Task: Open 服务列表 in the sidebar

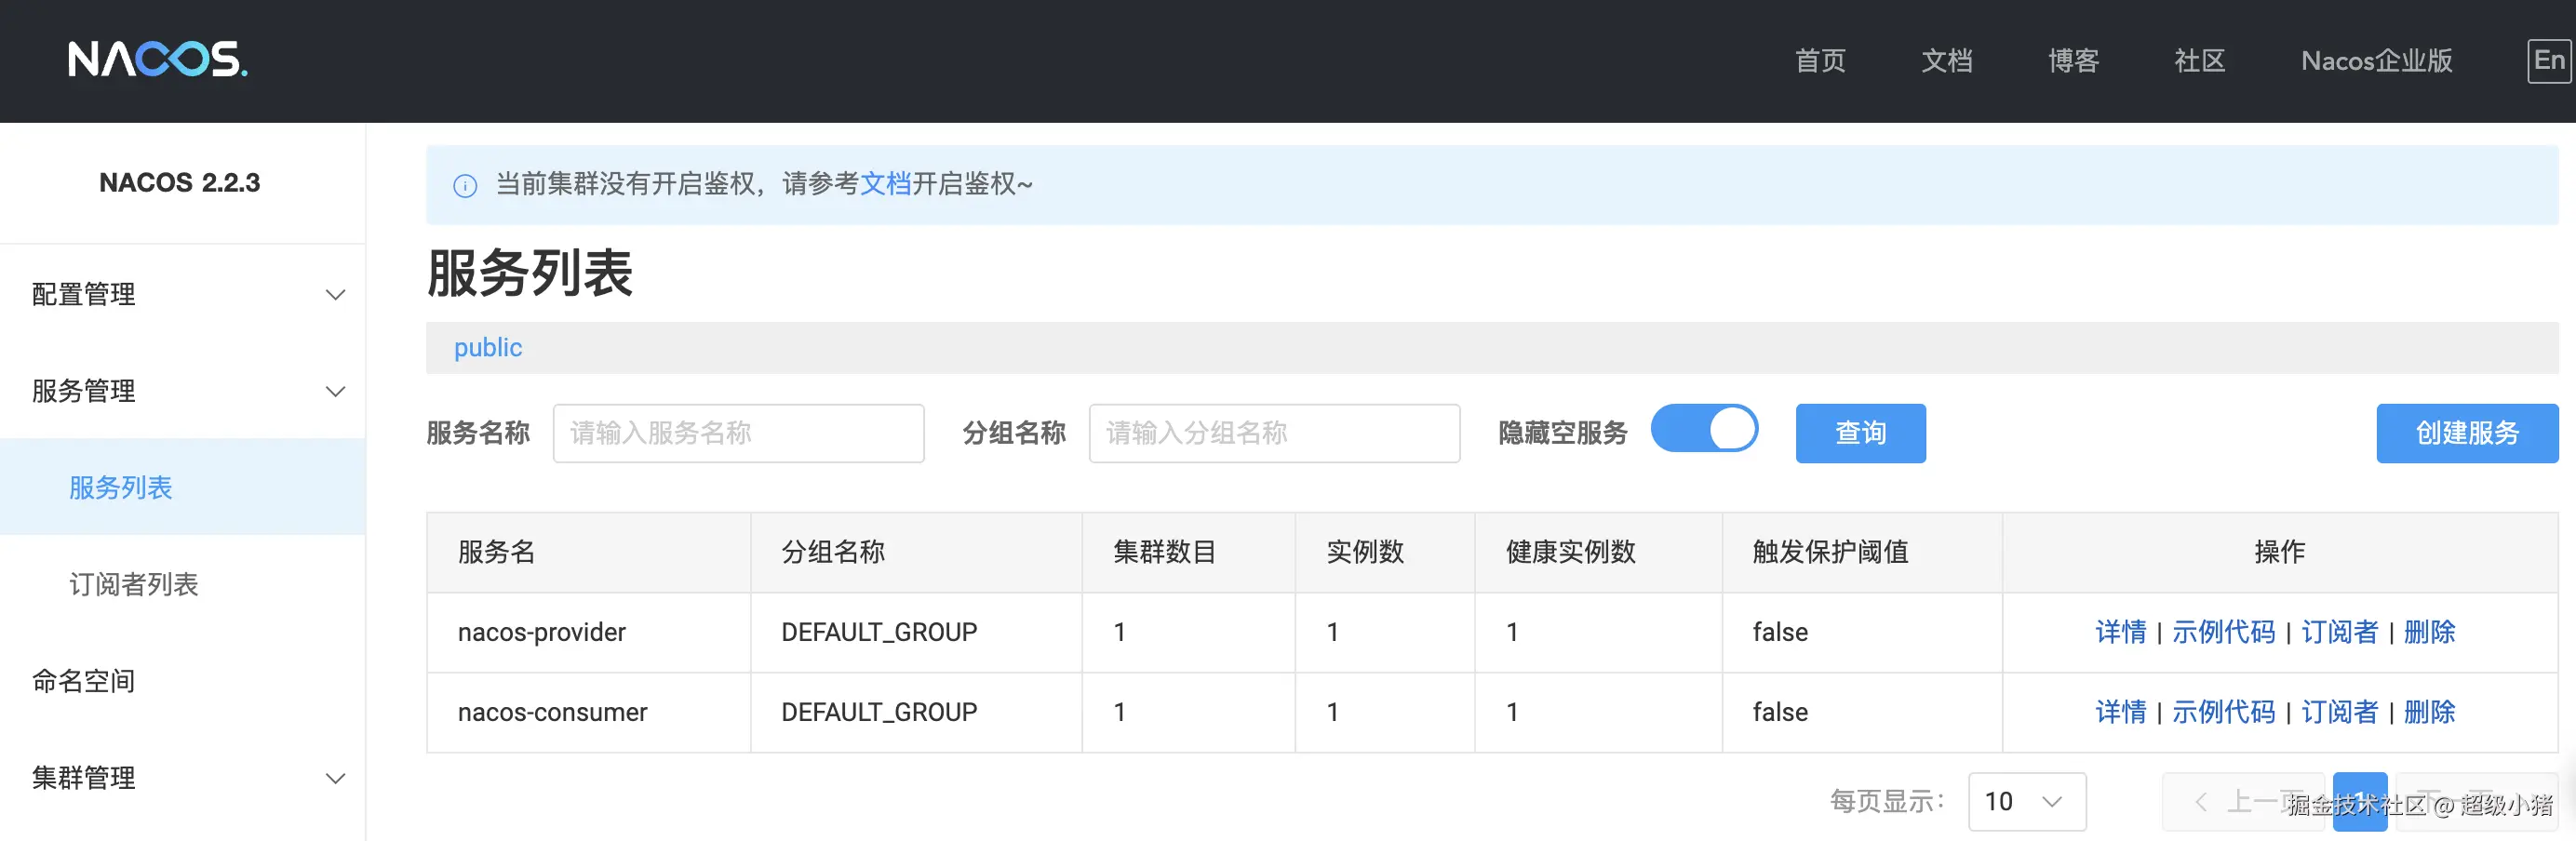Action: [121, 488]
